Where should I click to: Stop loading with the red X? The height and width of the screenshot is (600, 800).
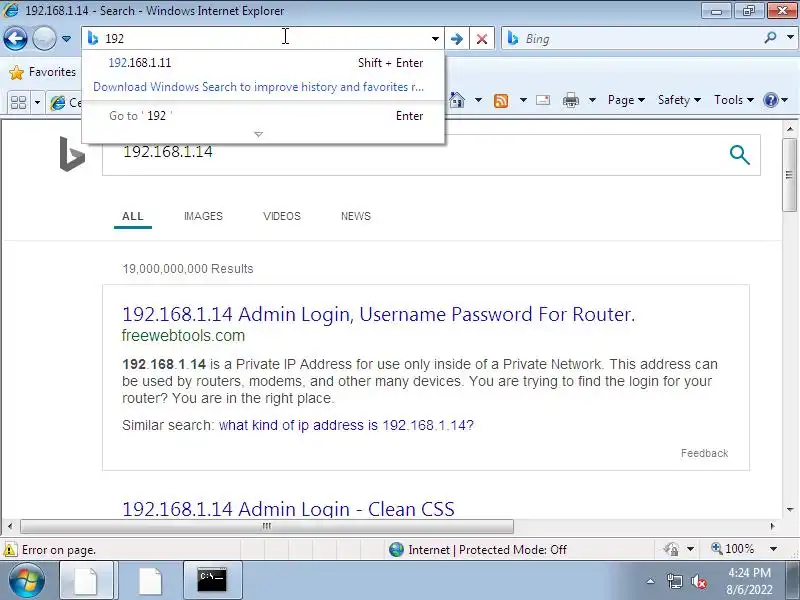pyautogui.click(x=482, y=39)
